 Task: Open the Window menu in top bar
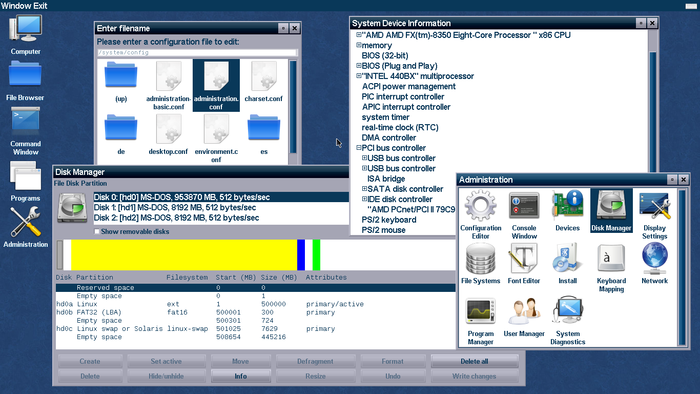coord(11,5)
